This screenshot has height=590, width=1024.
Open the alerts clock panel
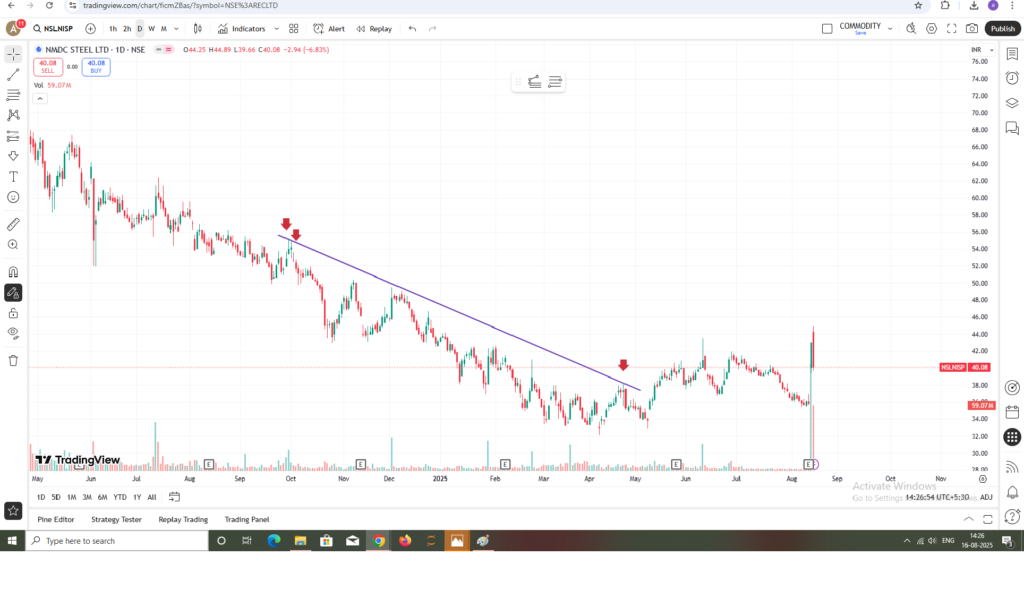click(1012, 78)
